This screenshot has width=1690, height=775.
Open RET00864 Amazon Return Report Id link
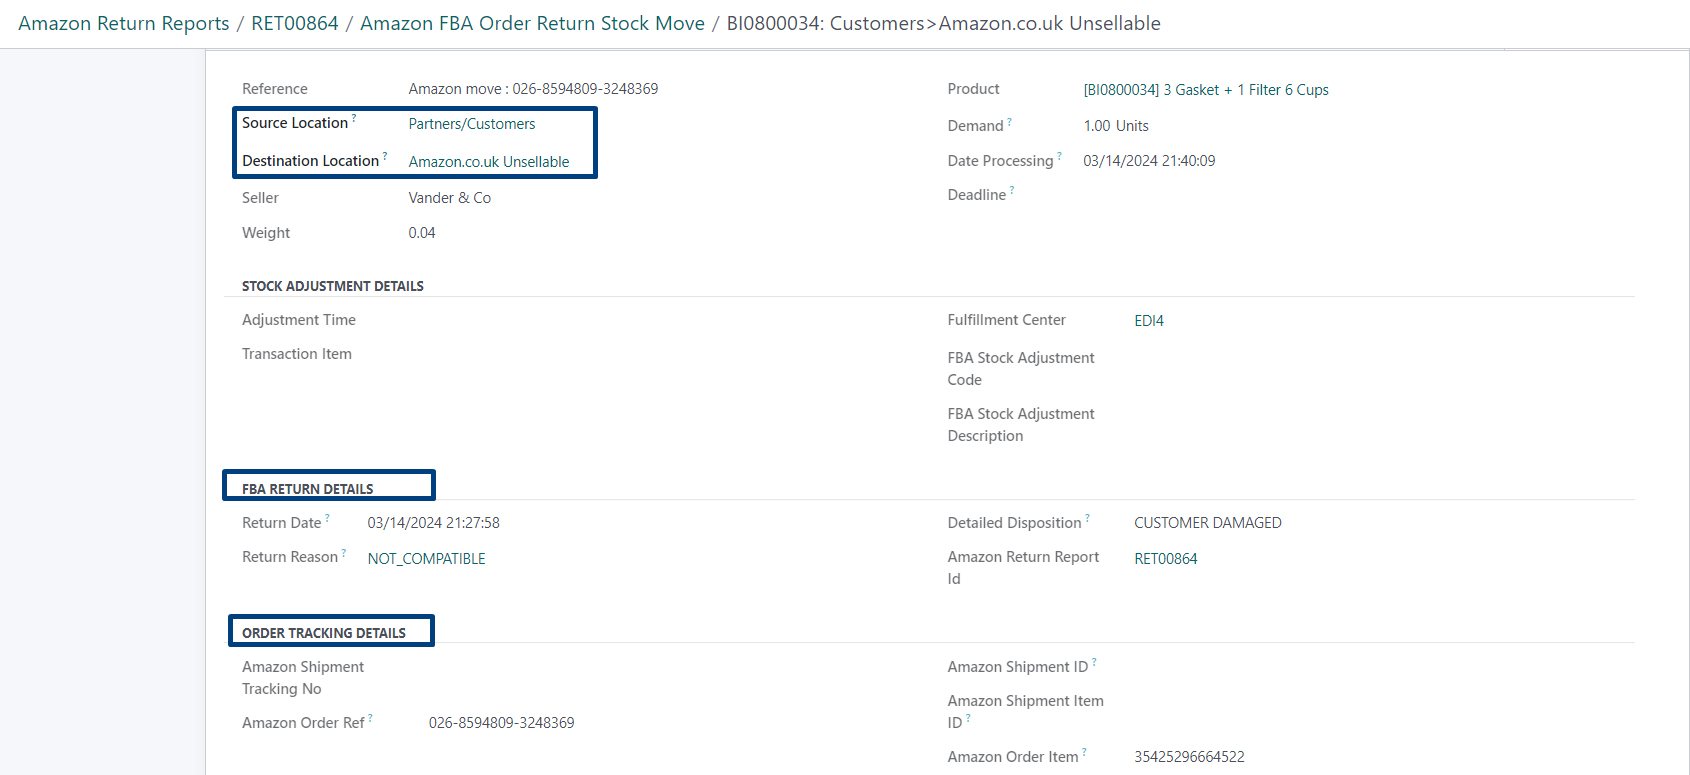(1166, 559)
